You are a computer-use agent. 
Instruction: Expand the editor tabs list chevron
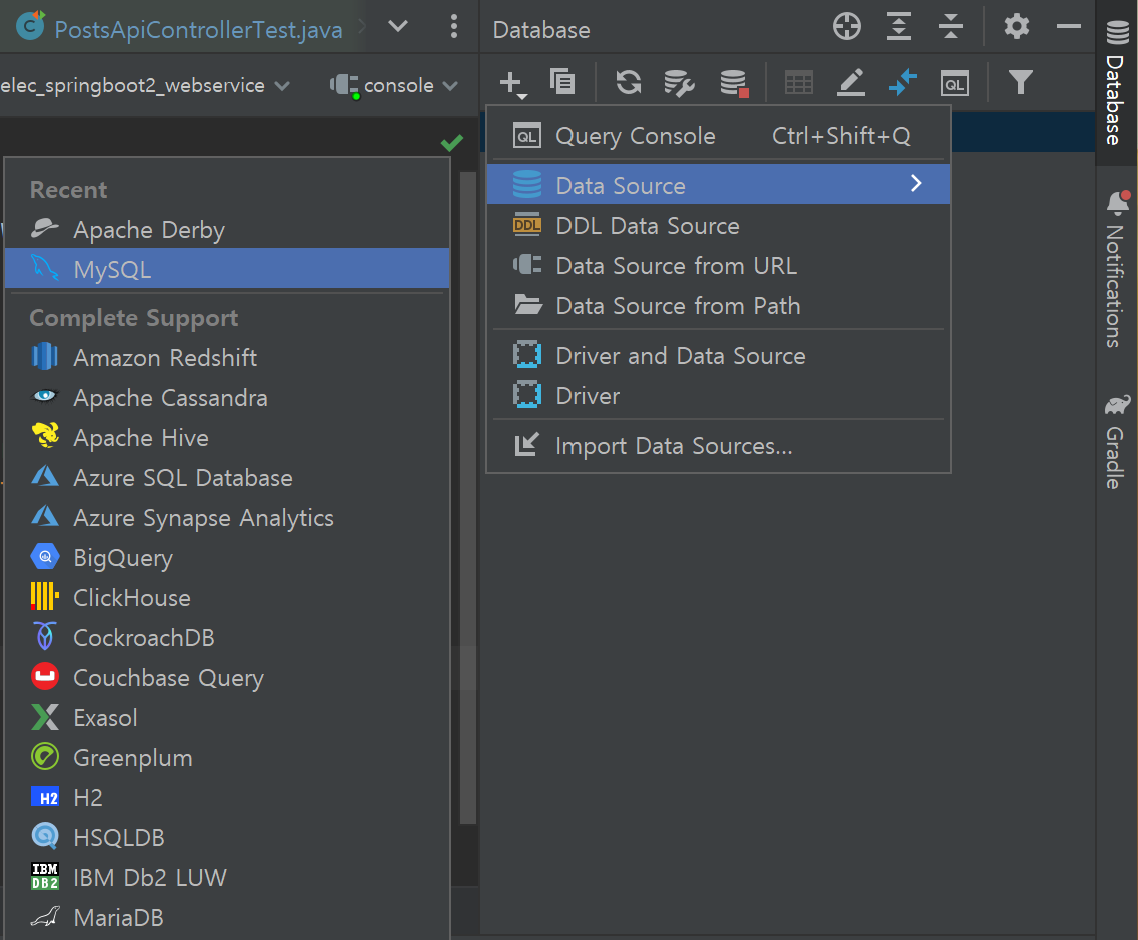click(398, 27)
